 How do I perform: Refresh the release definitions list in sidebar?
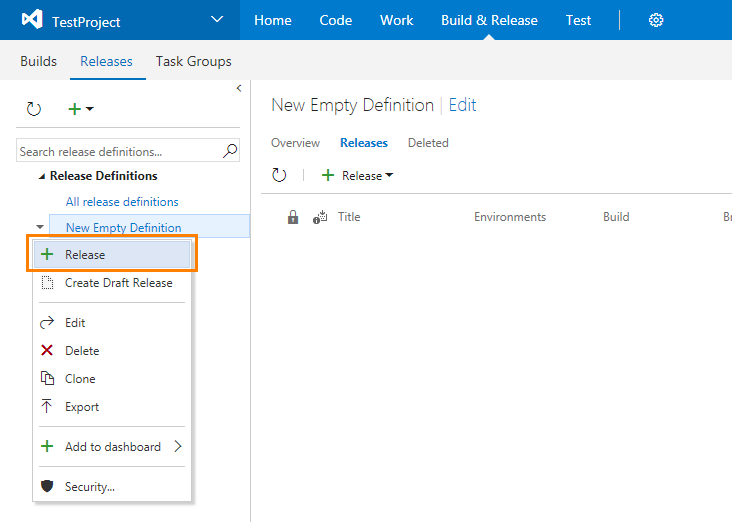coord(34,109)
